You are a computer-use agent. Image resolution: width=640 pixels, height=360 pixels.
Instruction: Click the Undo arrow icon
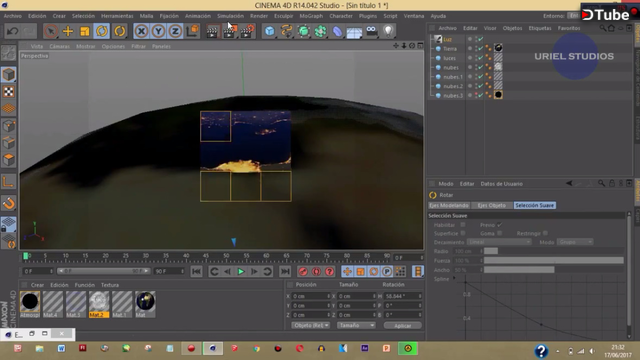13,31
